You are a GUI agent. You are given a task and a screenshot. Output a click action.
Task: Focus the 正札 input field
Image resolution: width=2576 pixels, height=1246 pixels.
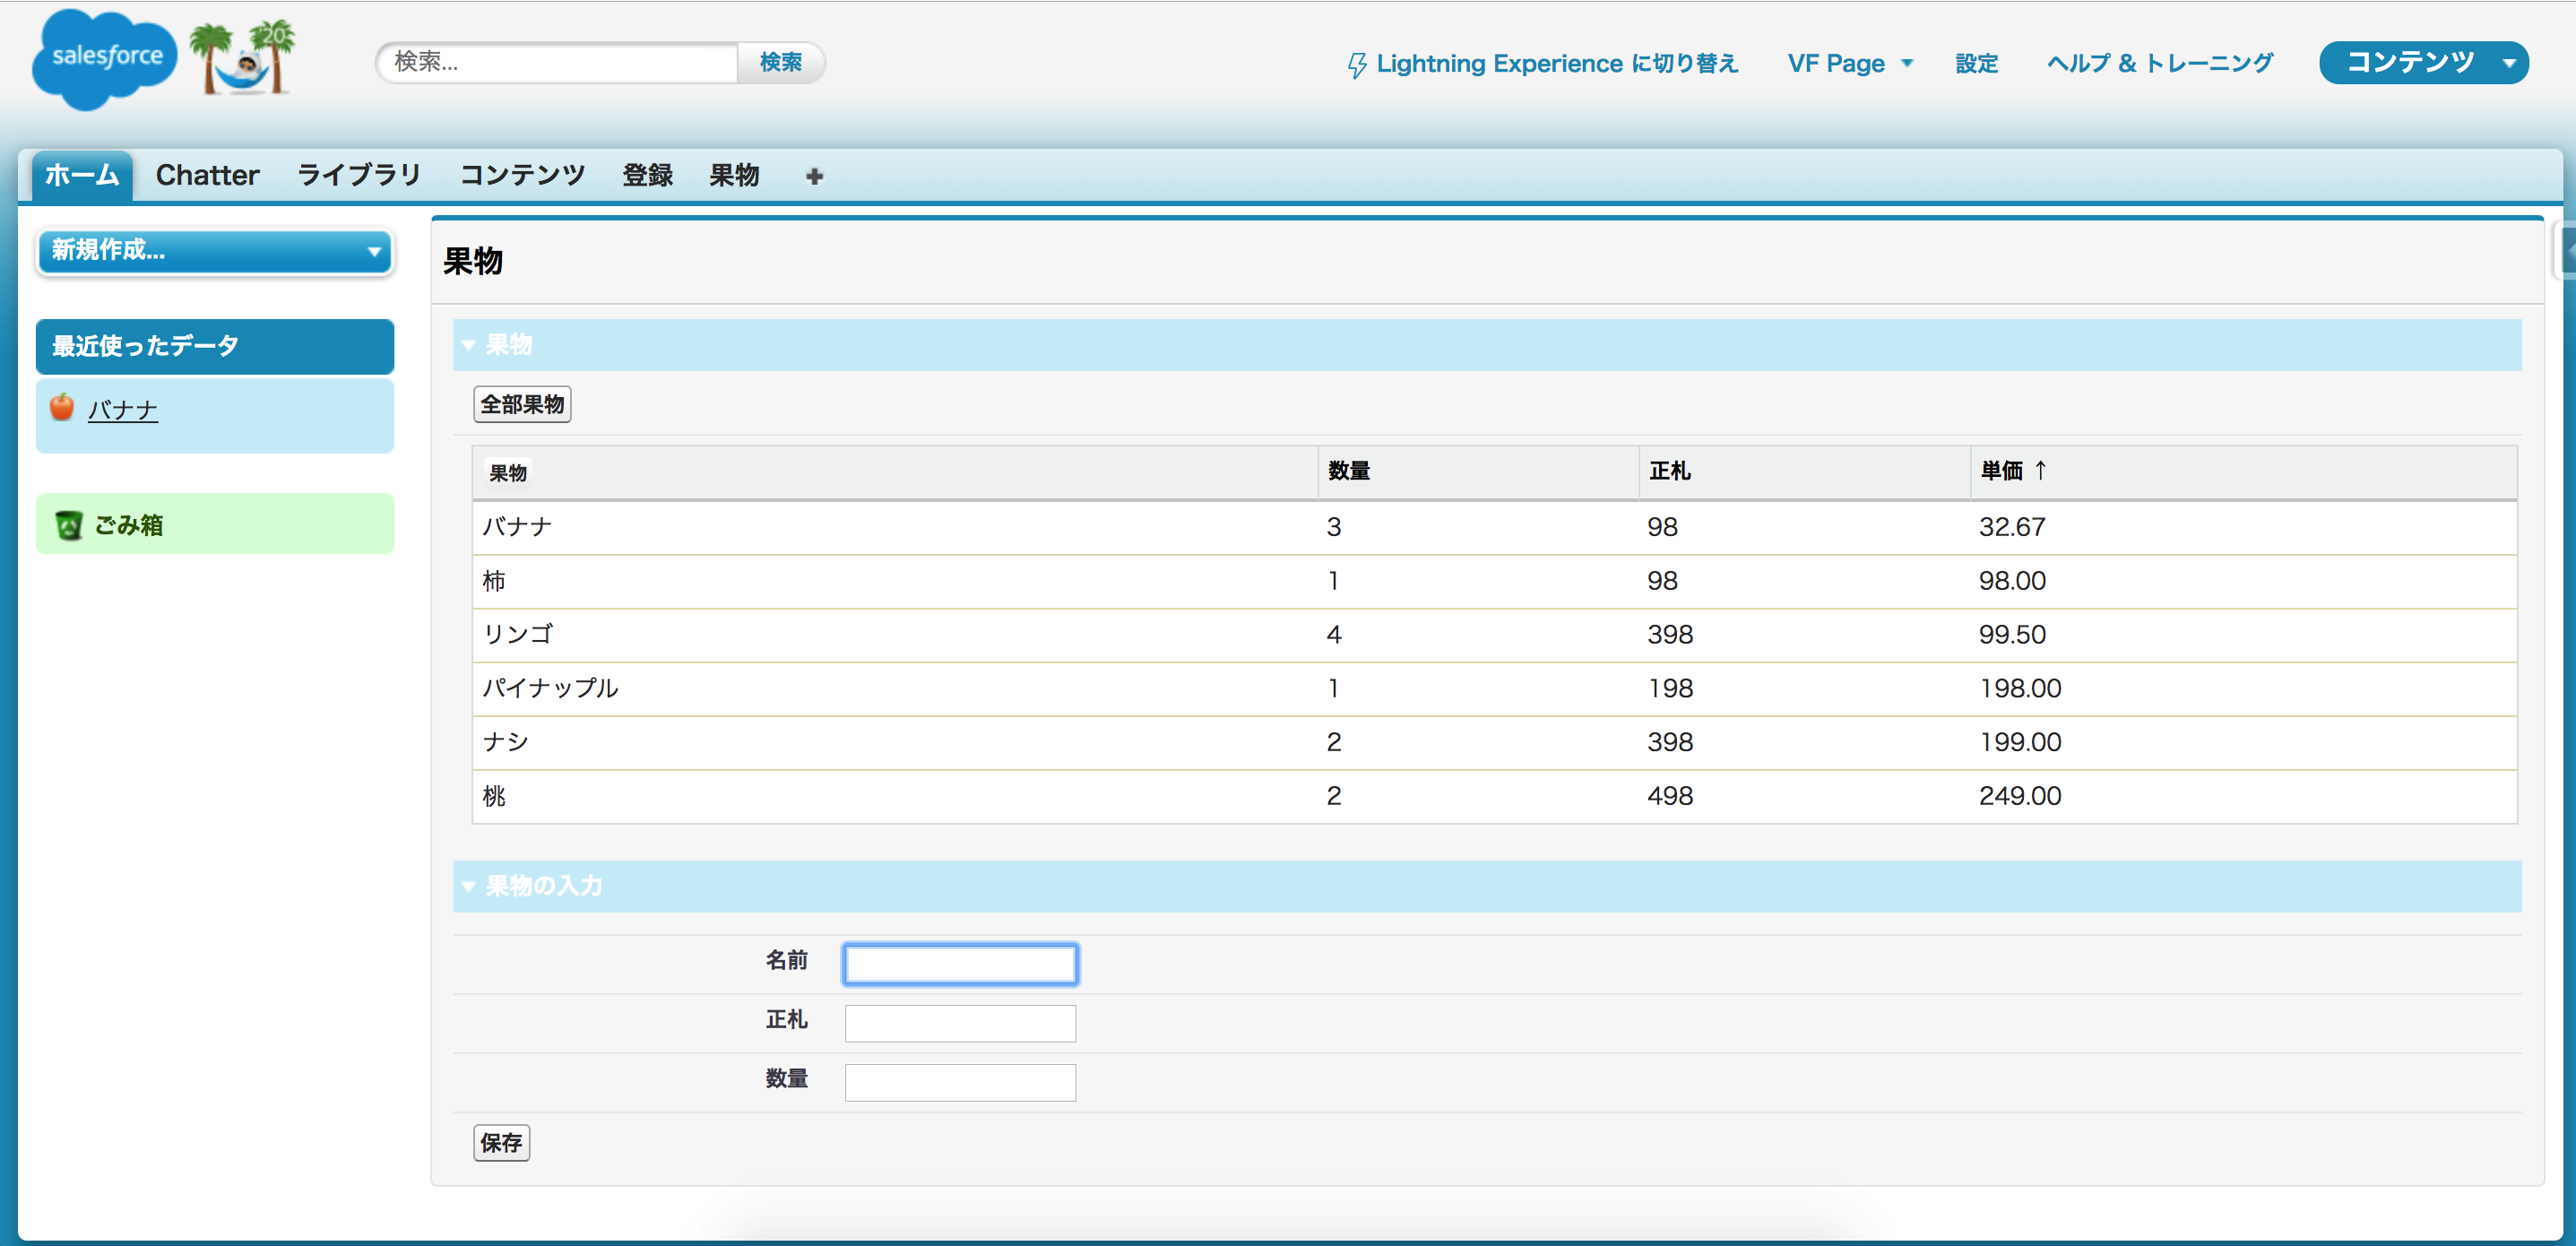click(960, 1024)
